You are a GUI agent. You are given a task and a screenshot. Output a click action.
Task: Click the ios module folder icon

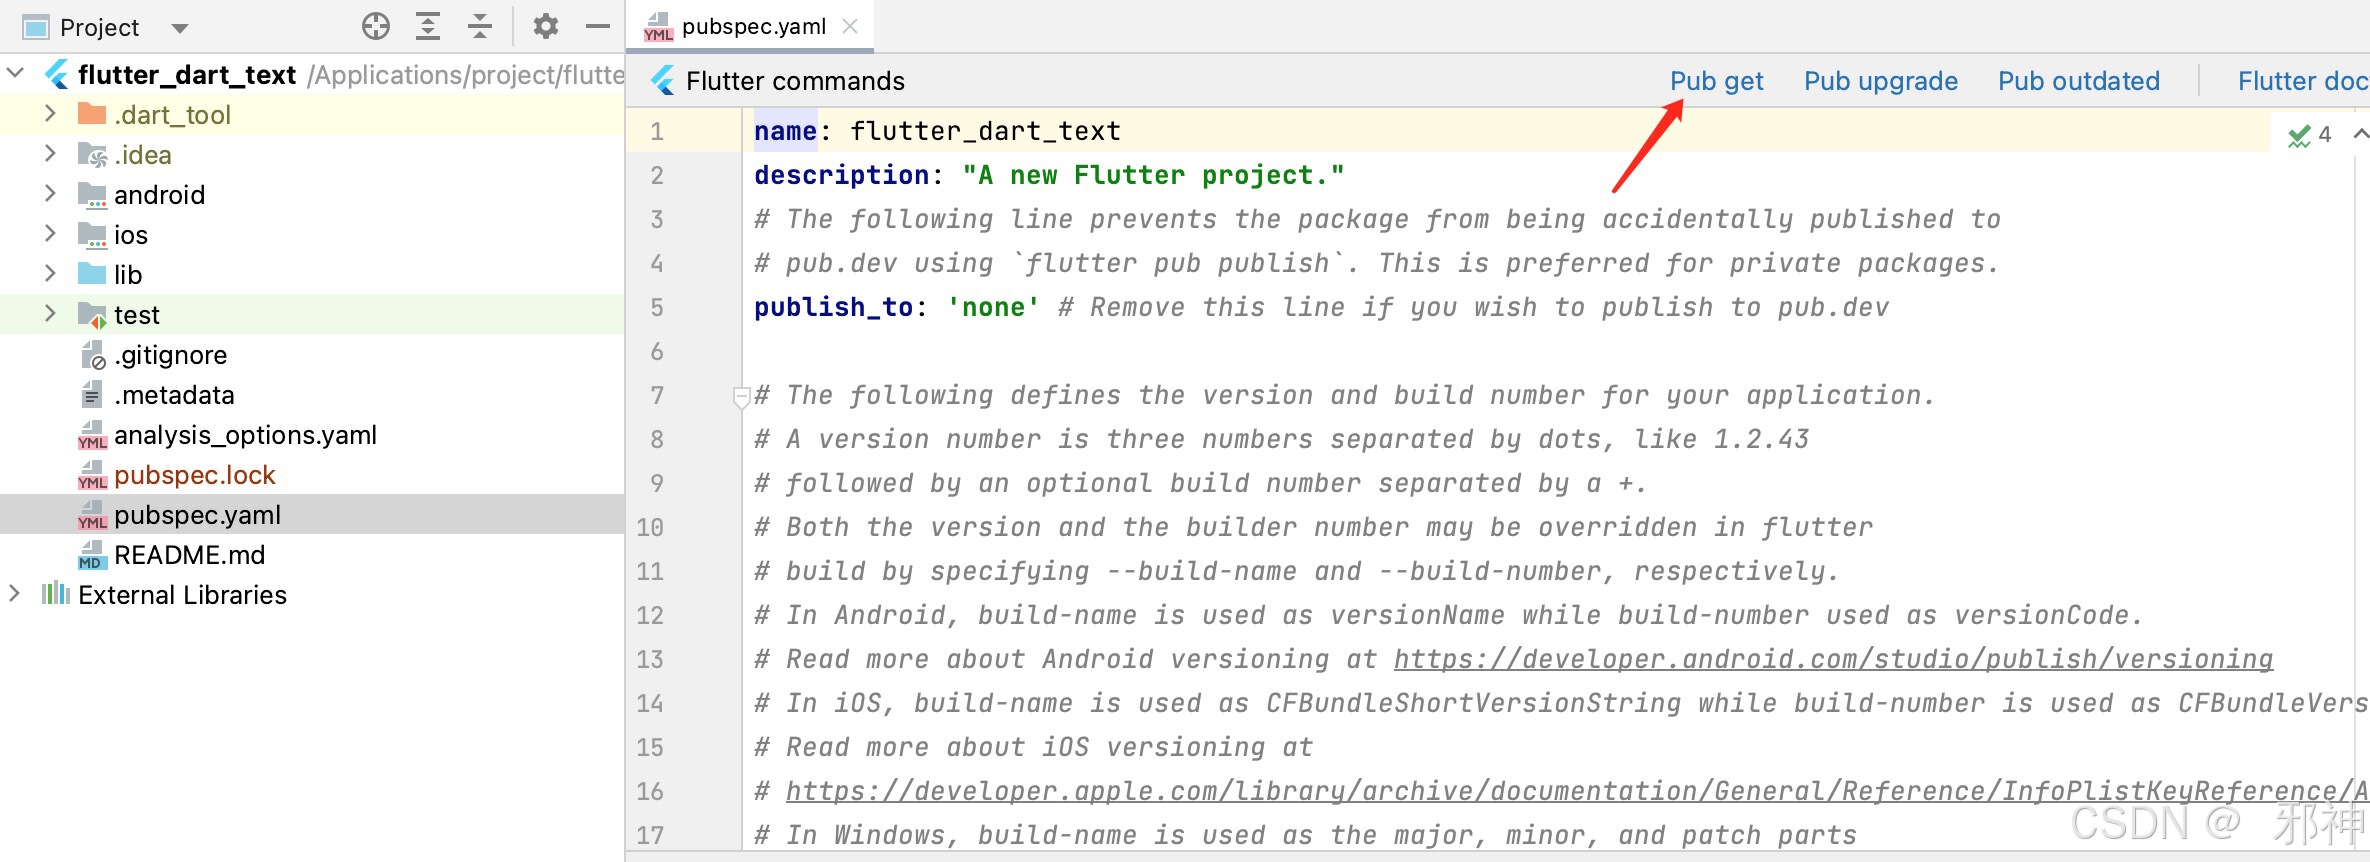(x=92, y=235)
